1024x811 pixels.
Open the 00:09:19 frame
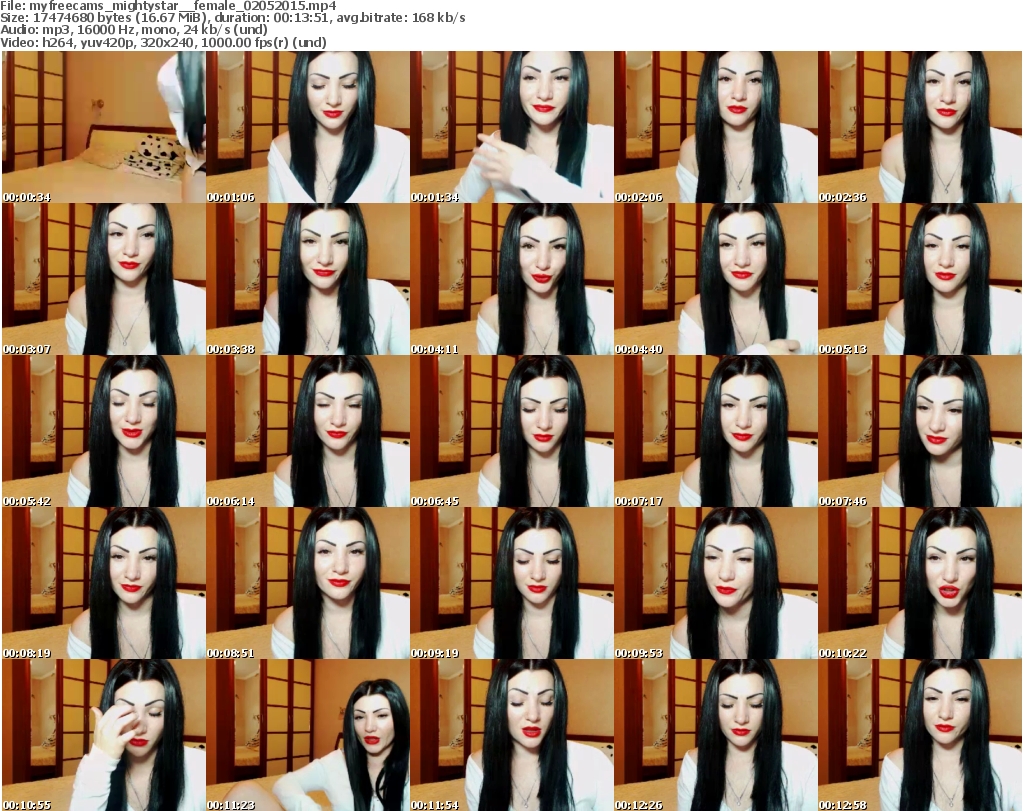coord(511,583)
